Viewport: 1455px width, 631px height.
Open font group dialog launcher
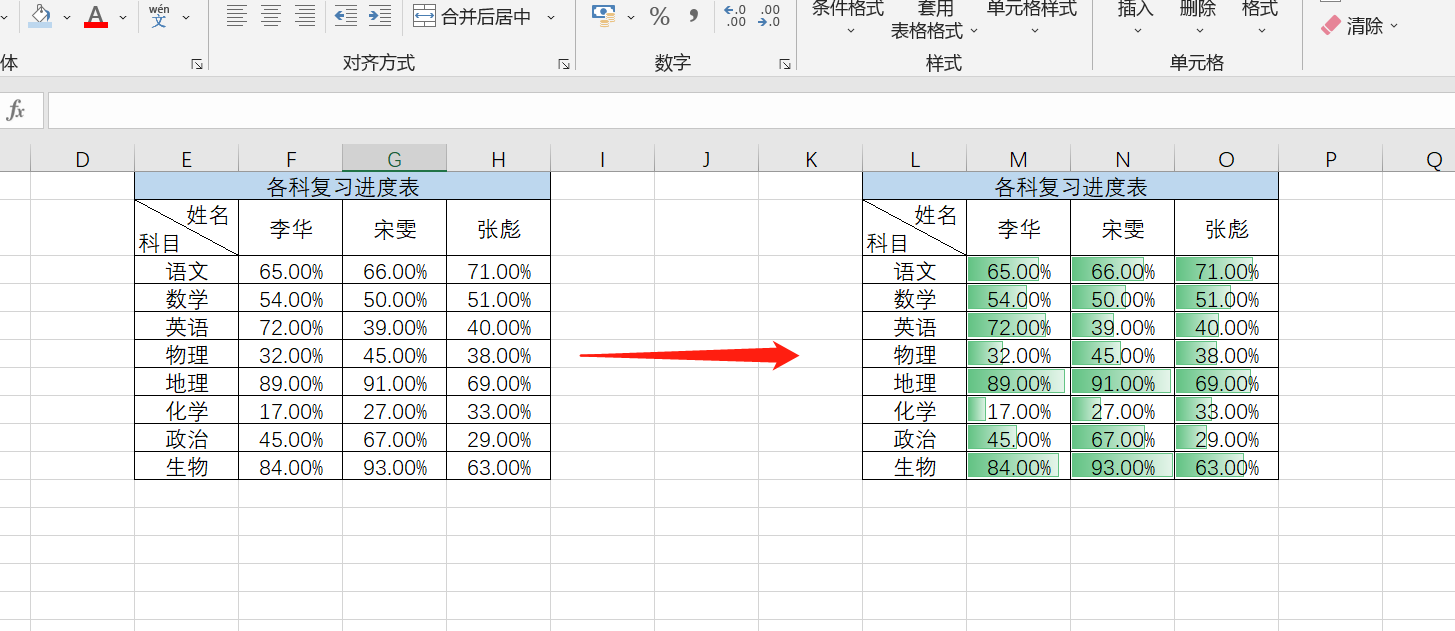(197, 64)
